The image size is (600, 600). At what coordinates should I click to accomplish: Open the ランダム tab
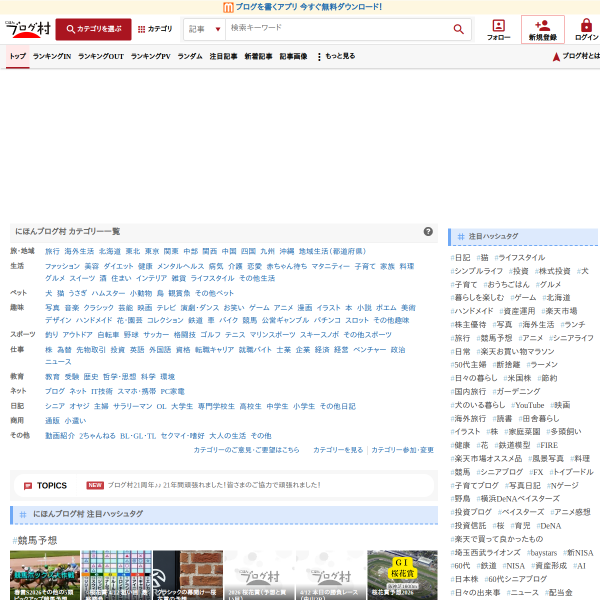click(190, 56)
